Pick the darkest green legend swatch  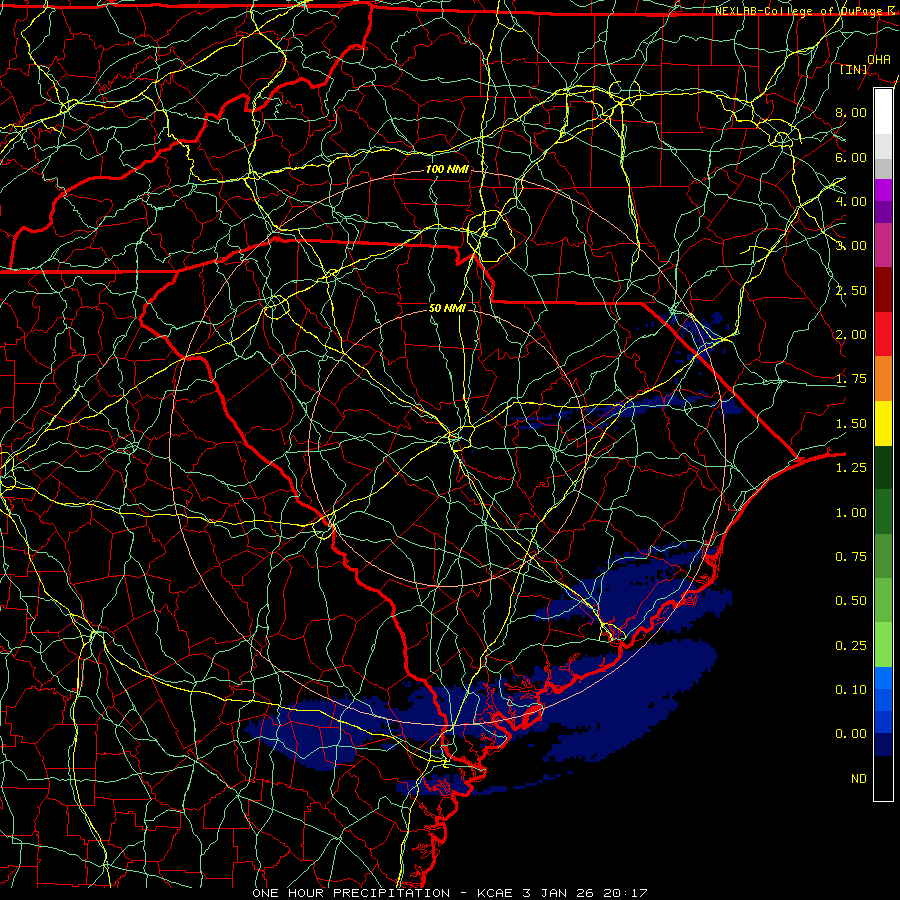(883, 467)
